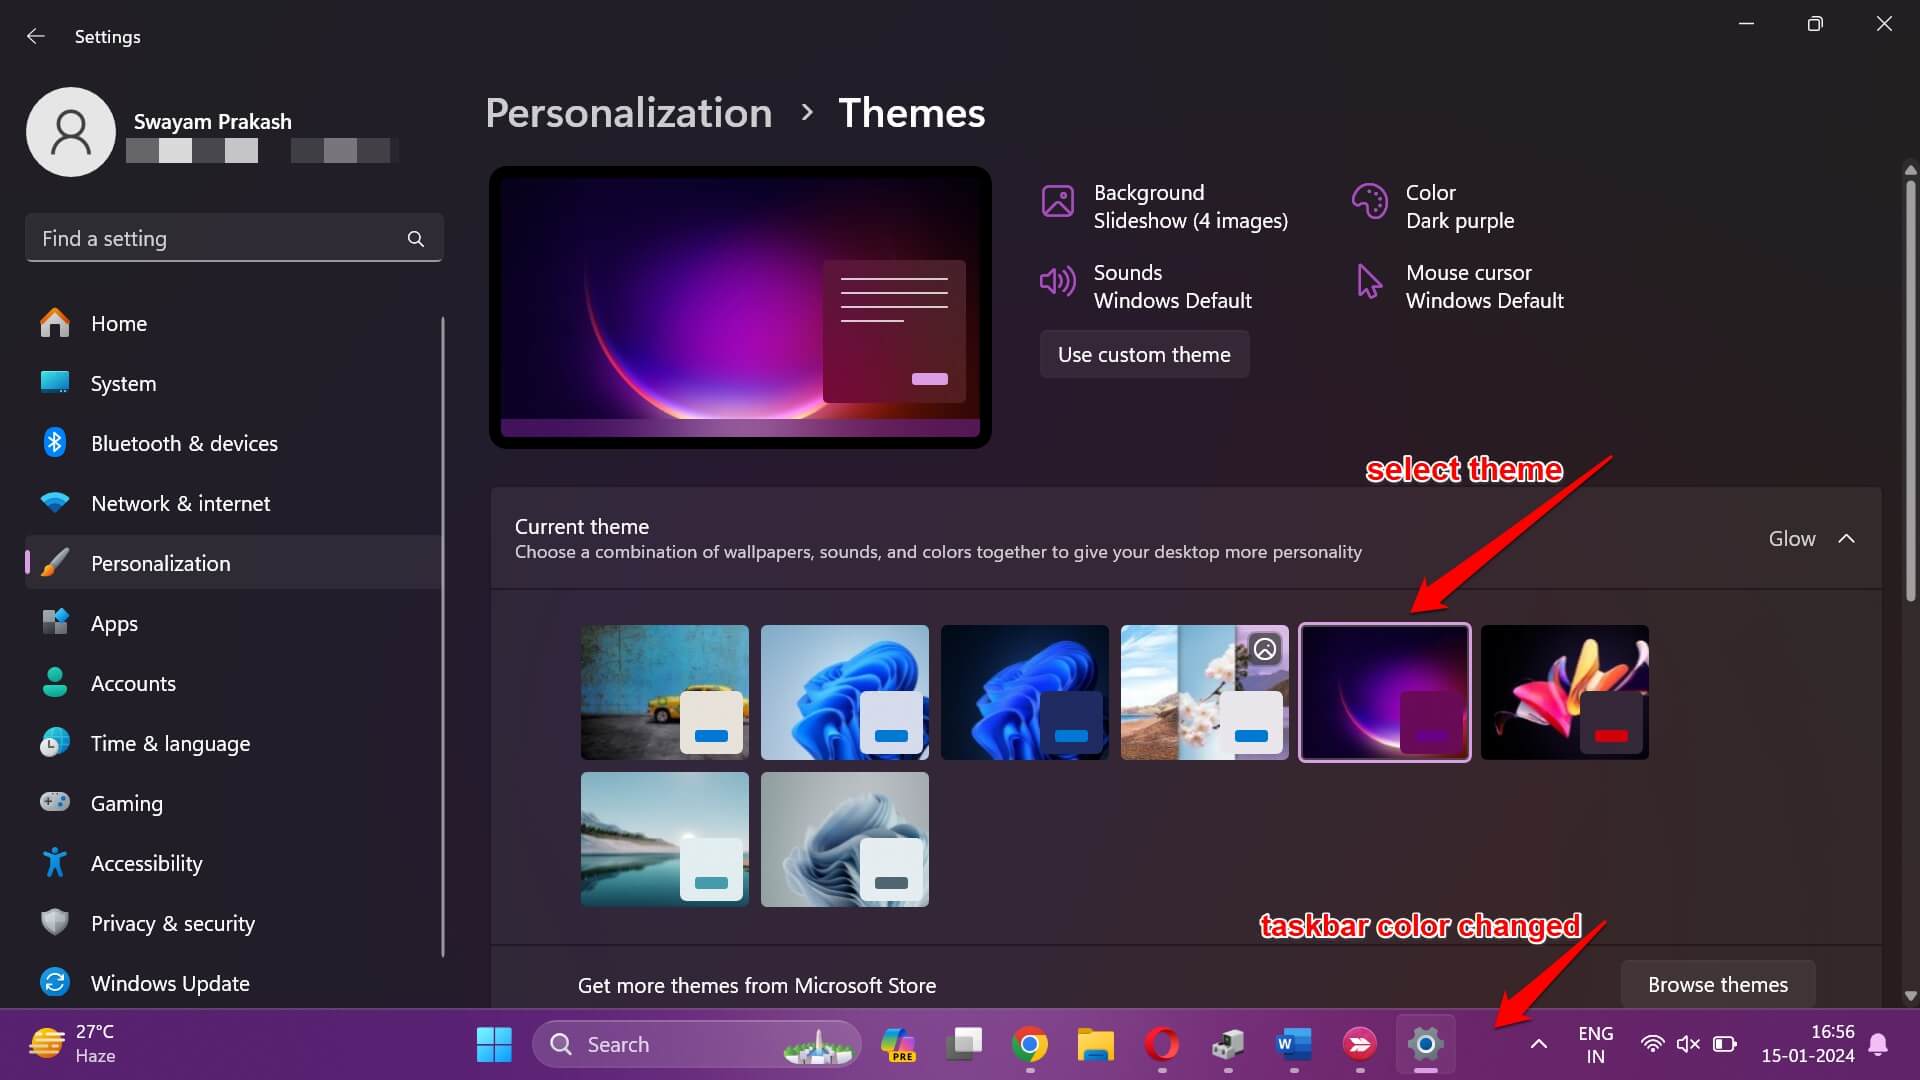1920x1080 pixels.
Task: Open Accounts settings category
Action: (234, 684)
